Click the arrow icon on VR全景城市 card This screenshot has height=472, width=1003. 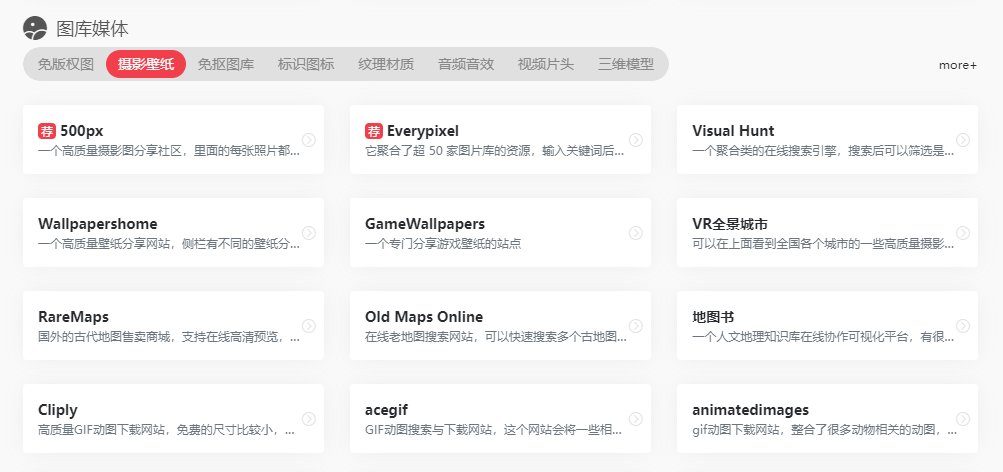pos(963,233)
